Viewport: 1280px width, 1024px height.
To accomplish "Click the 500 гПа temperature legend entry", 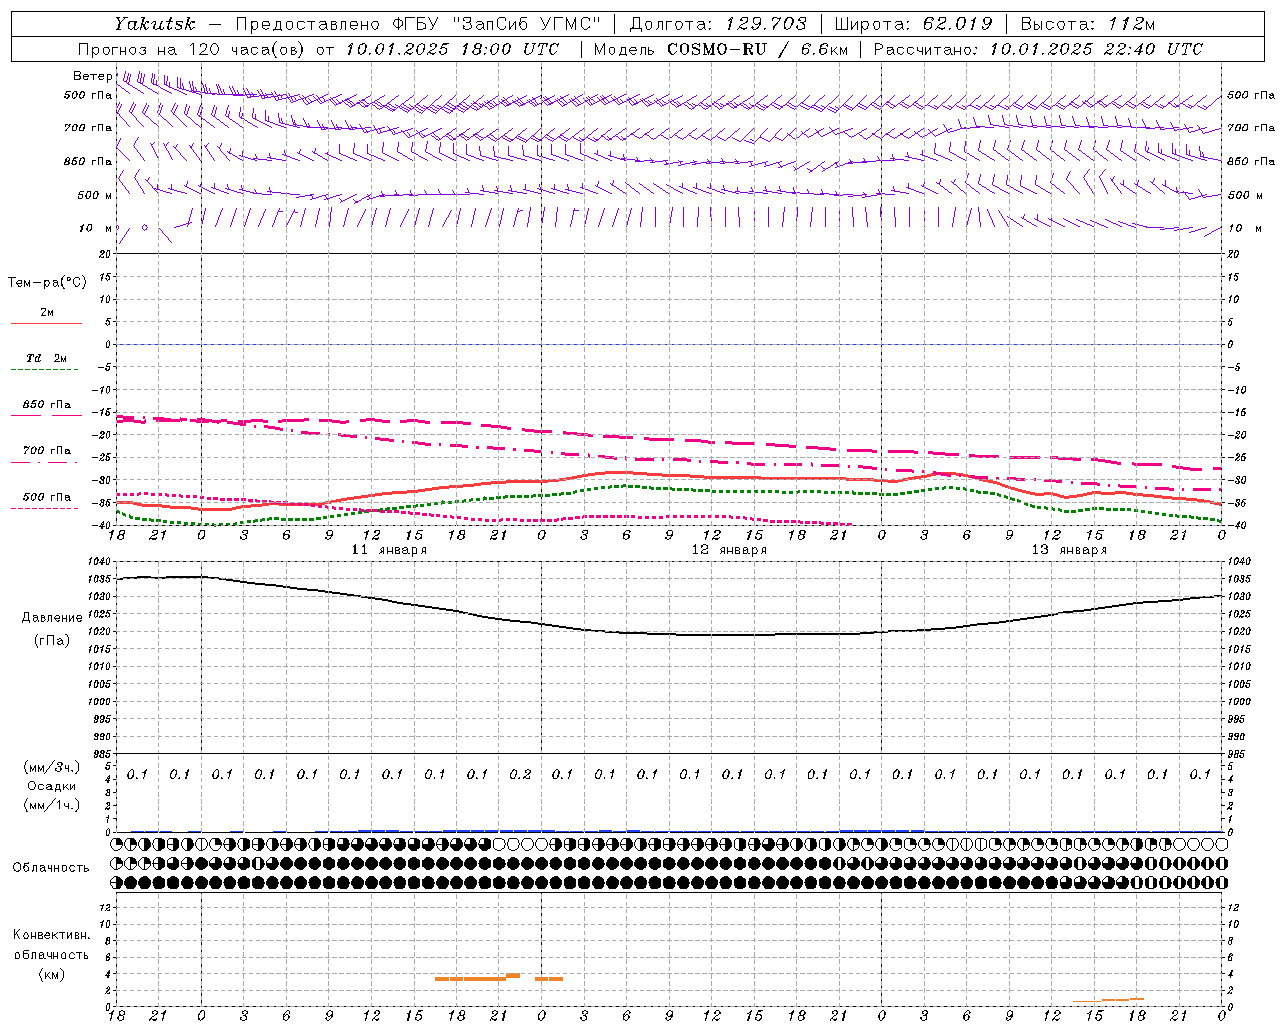I will (45, 501).
